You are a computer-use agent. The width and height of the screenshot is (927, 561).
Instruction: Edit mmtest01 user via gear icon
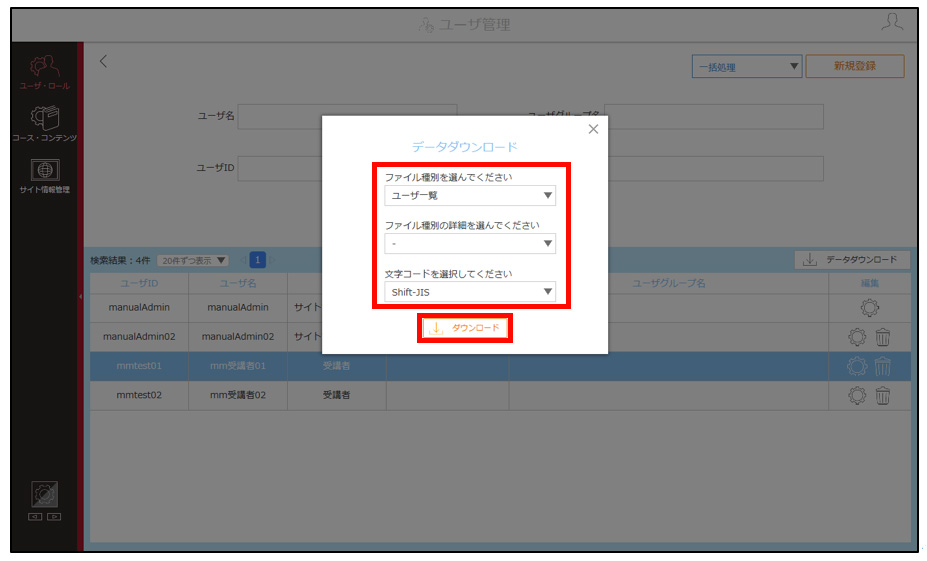pos(857,366)
